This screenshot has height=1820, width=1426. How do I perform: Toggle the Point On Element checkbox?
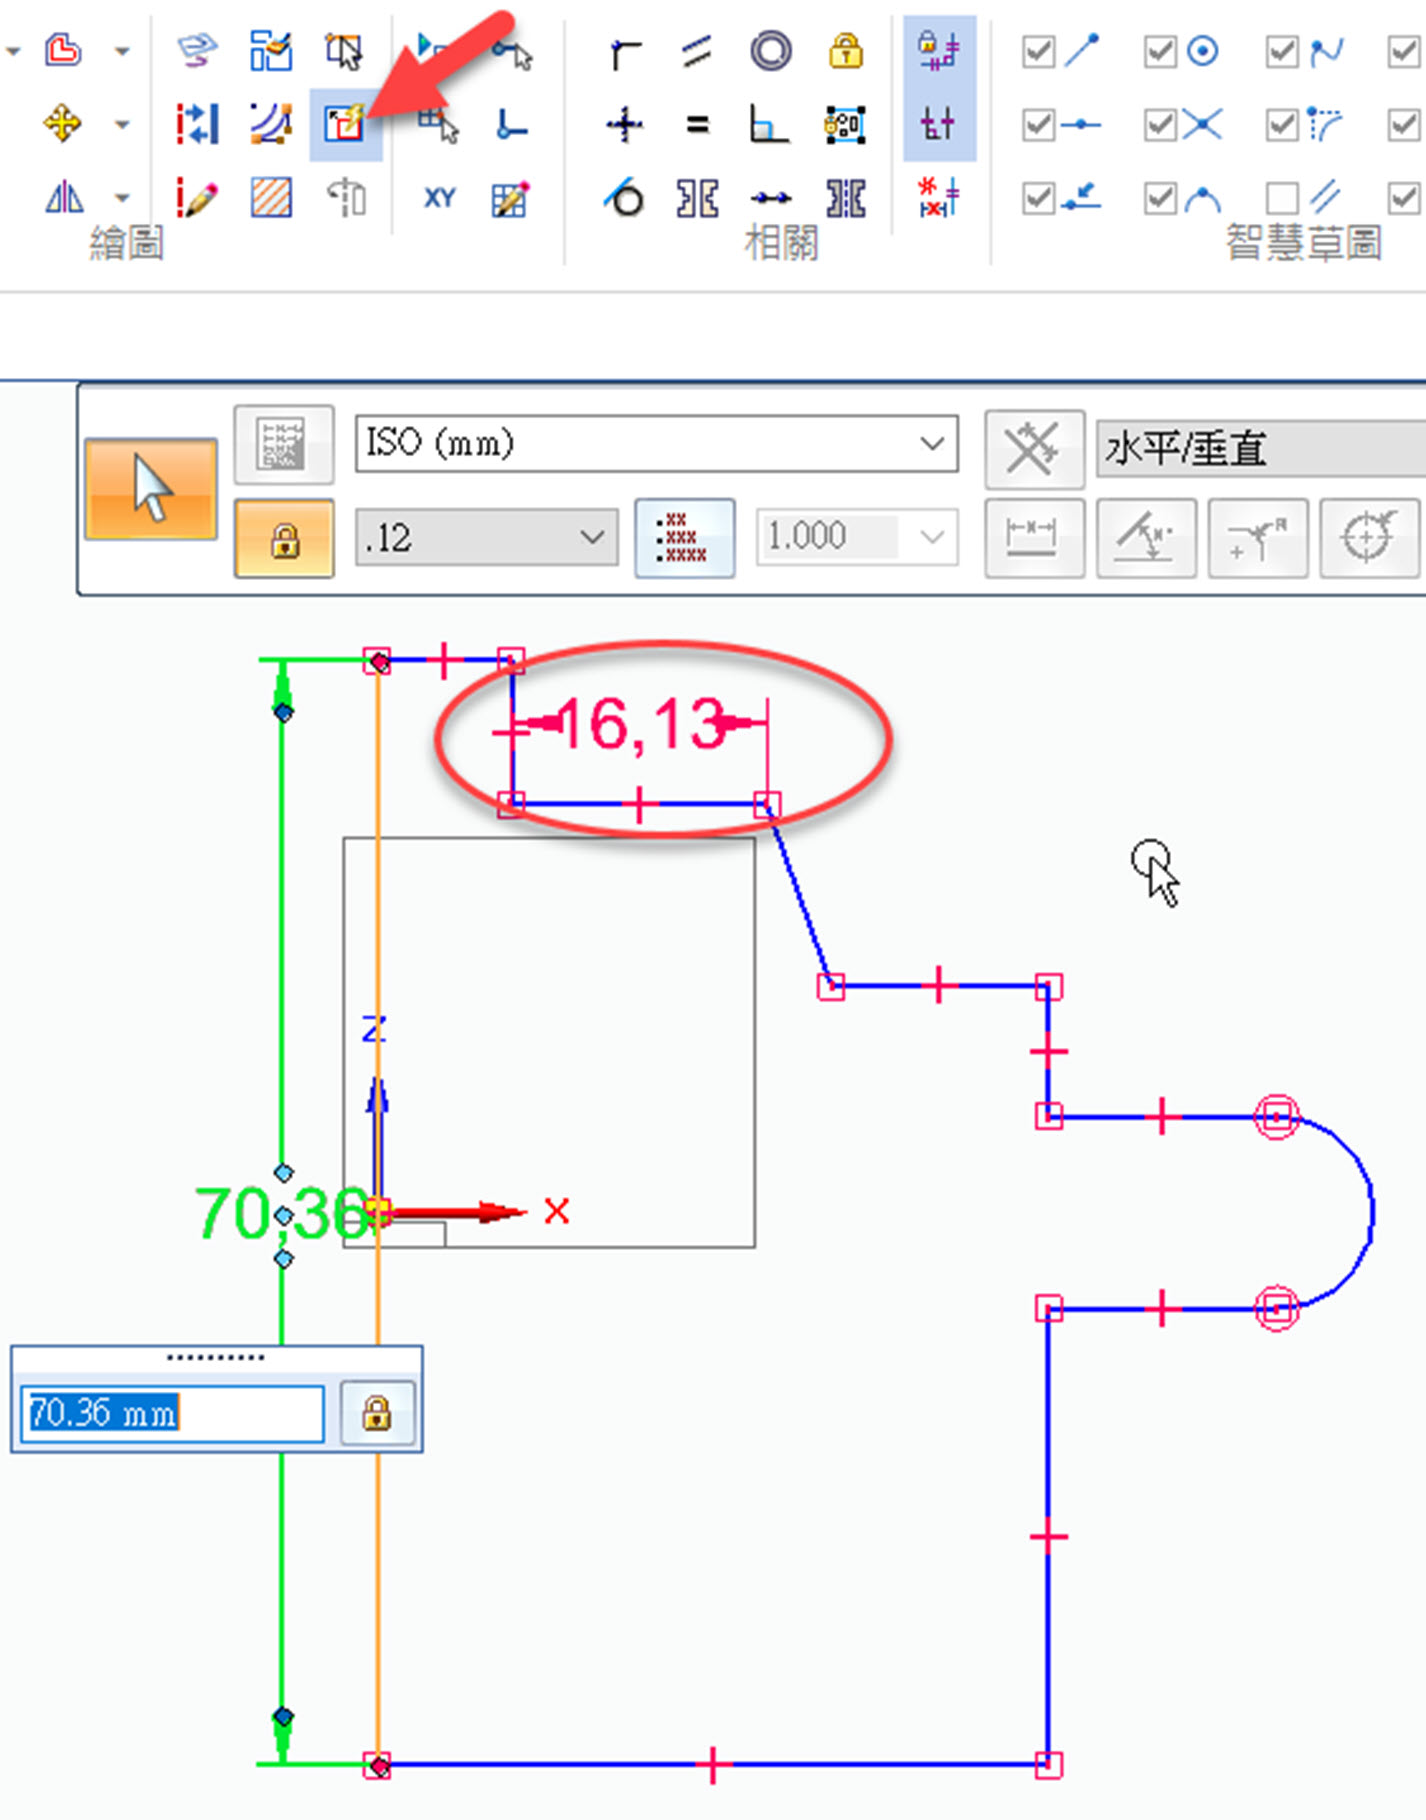pyautogui.click(x=1039, y=198)
